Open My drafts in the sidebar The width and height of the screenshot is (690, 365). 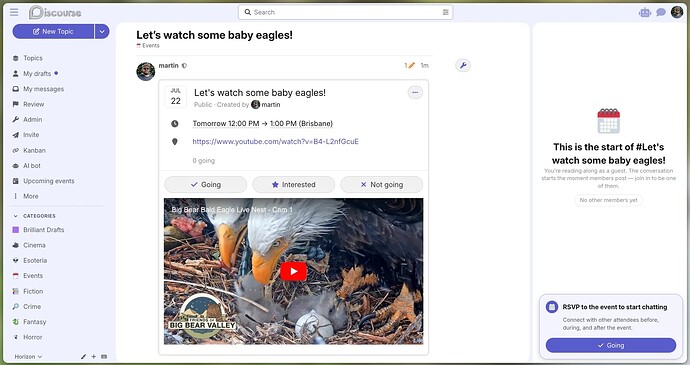pos(37,74)
